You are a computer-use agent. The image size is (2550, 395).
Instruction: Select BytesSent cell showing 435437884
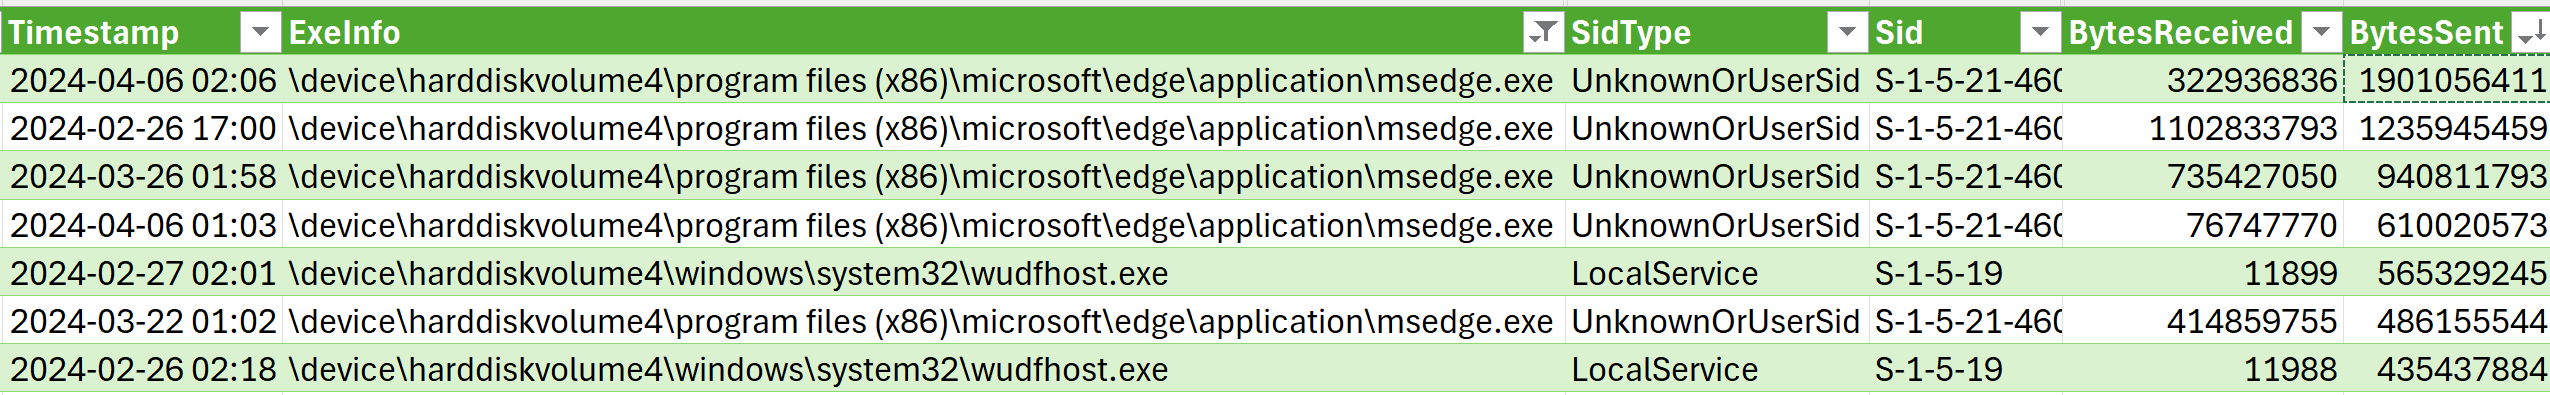[2447, 369]
